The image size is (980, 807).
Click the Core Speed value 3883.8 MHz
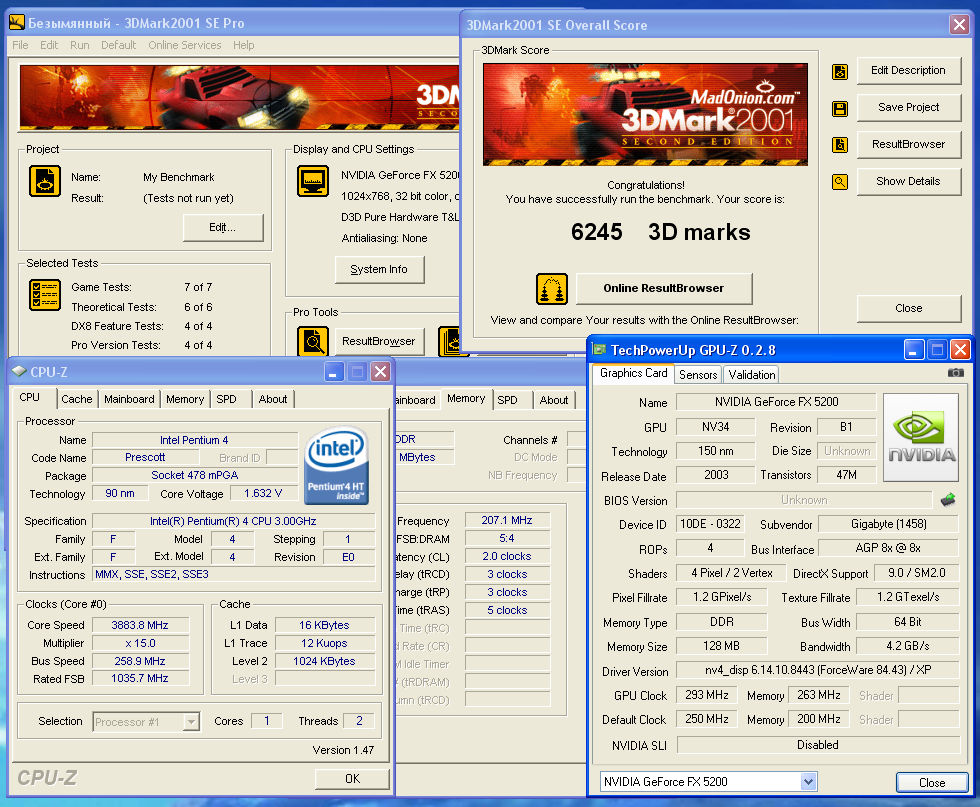point(140,625)
